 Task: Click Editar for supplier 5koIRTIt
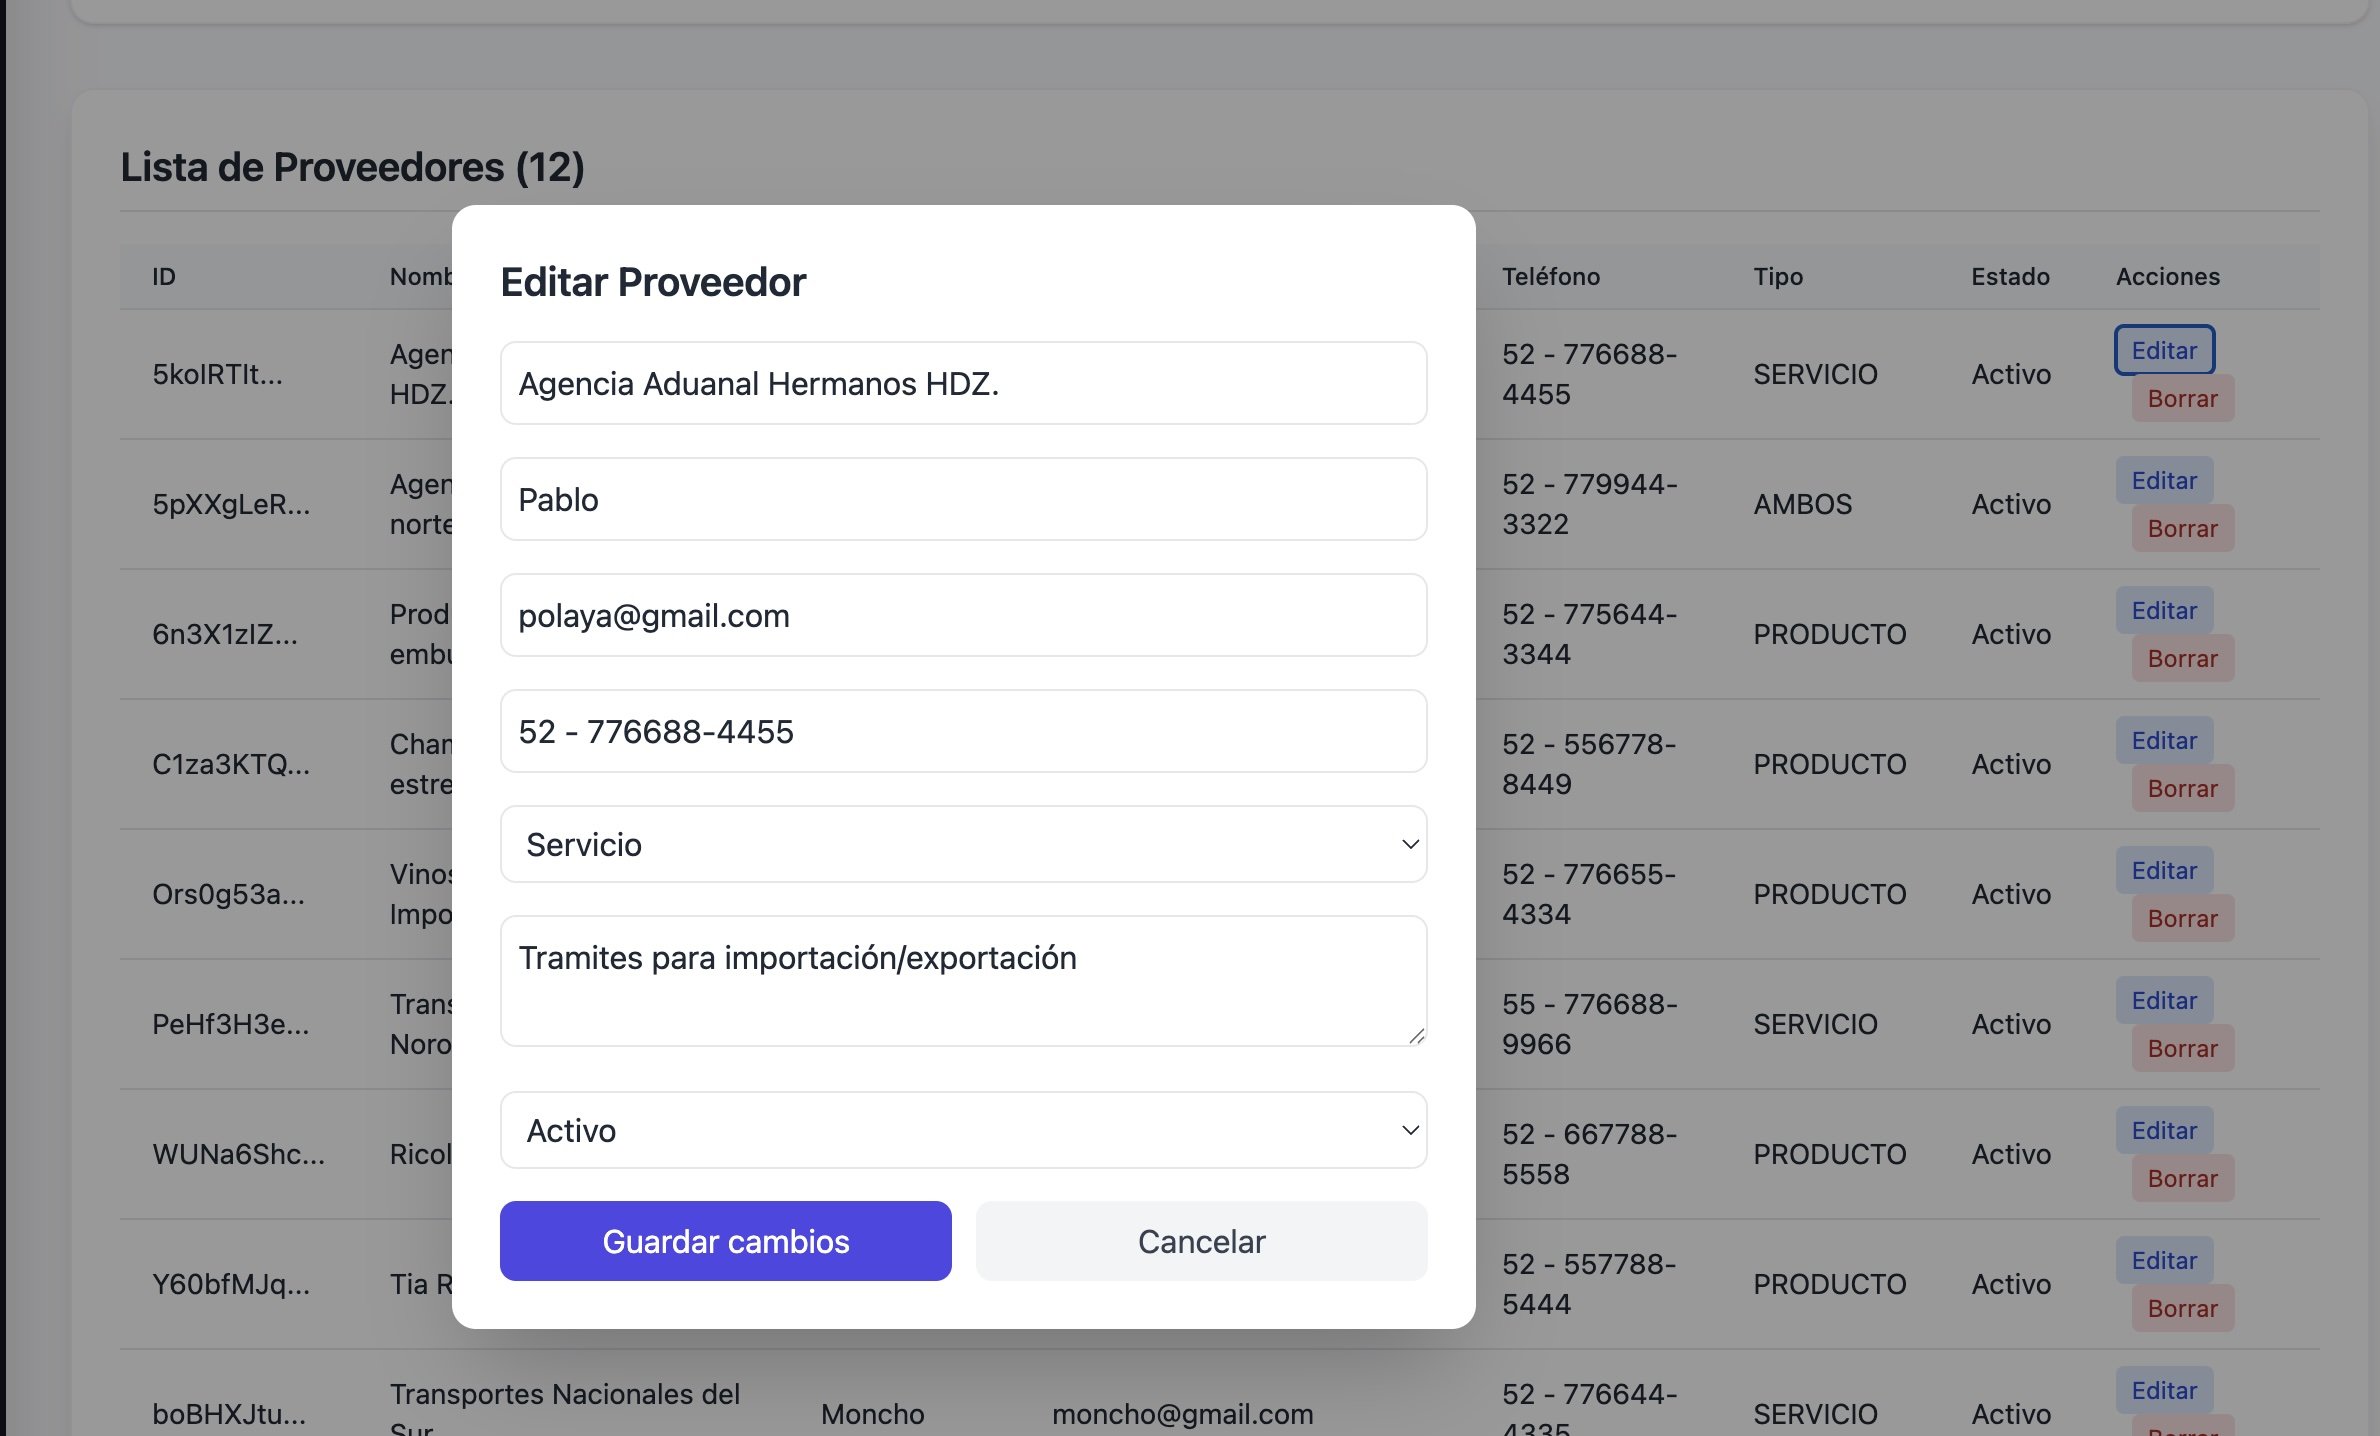[x=2164, y=351]
